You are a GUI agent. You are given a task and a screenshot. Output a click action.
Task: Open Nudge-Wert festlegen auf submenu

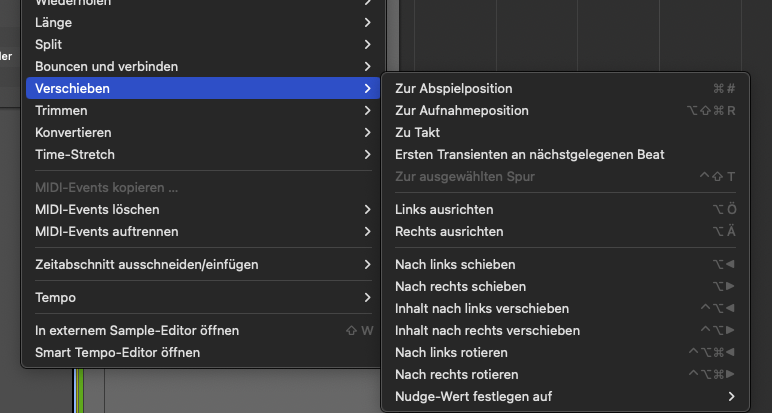[565, 396]
